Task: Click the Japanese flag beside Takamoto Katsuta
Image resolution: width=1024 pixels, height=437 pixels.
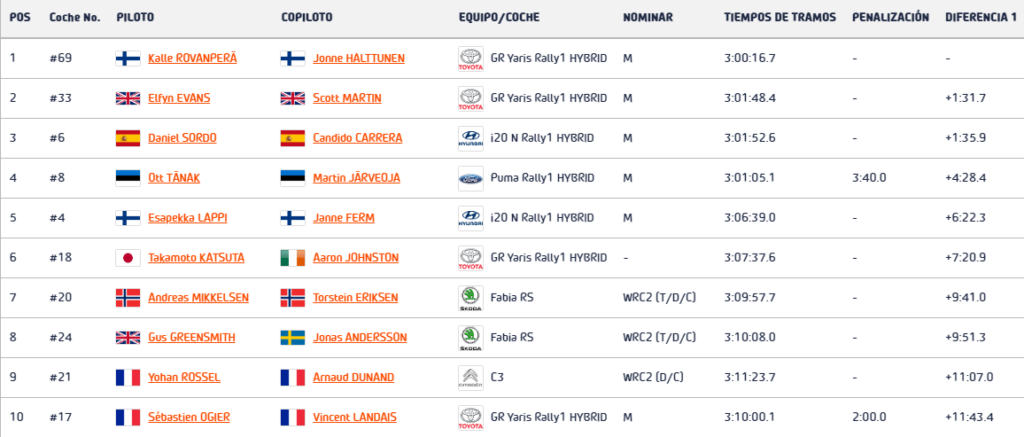Action: click(x=128, y=258)
